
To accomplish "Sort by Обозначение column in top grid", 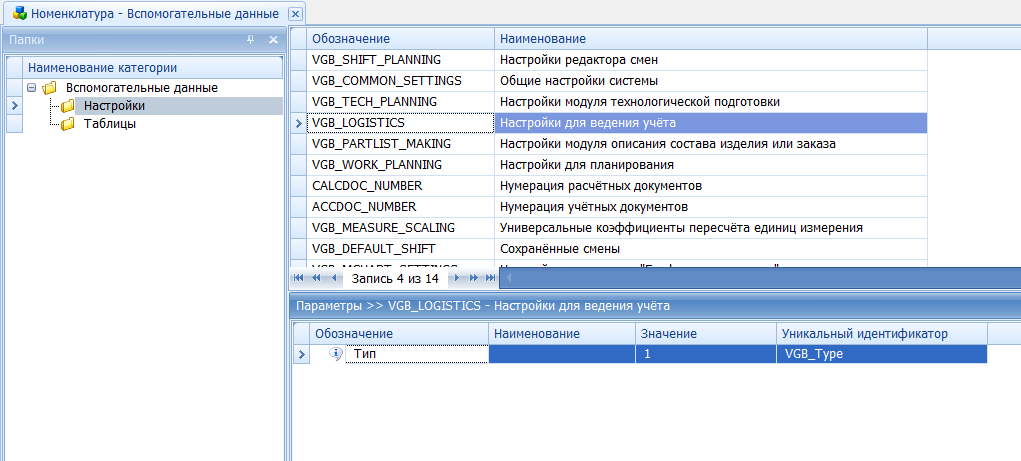I will pos(400,38).
